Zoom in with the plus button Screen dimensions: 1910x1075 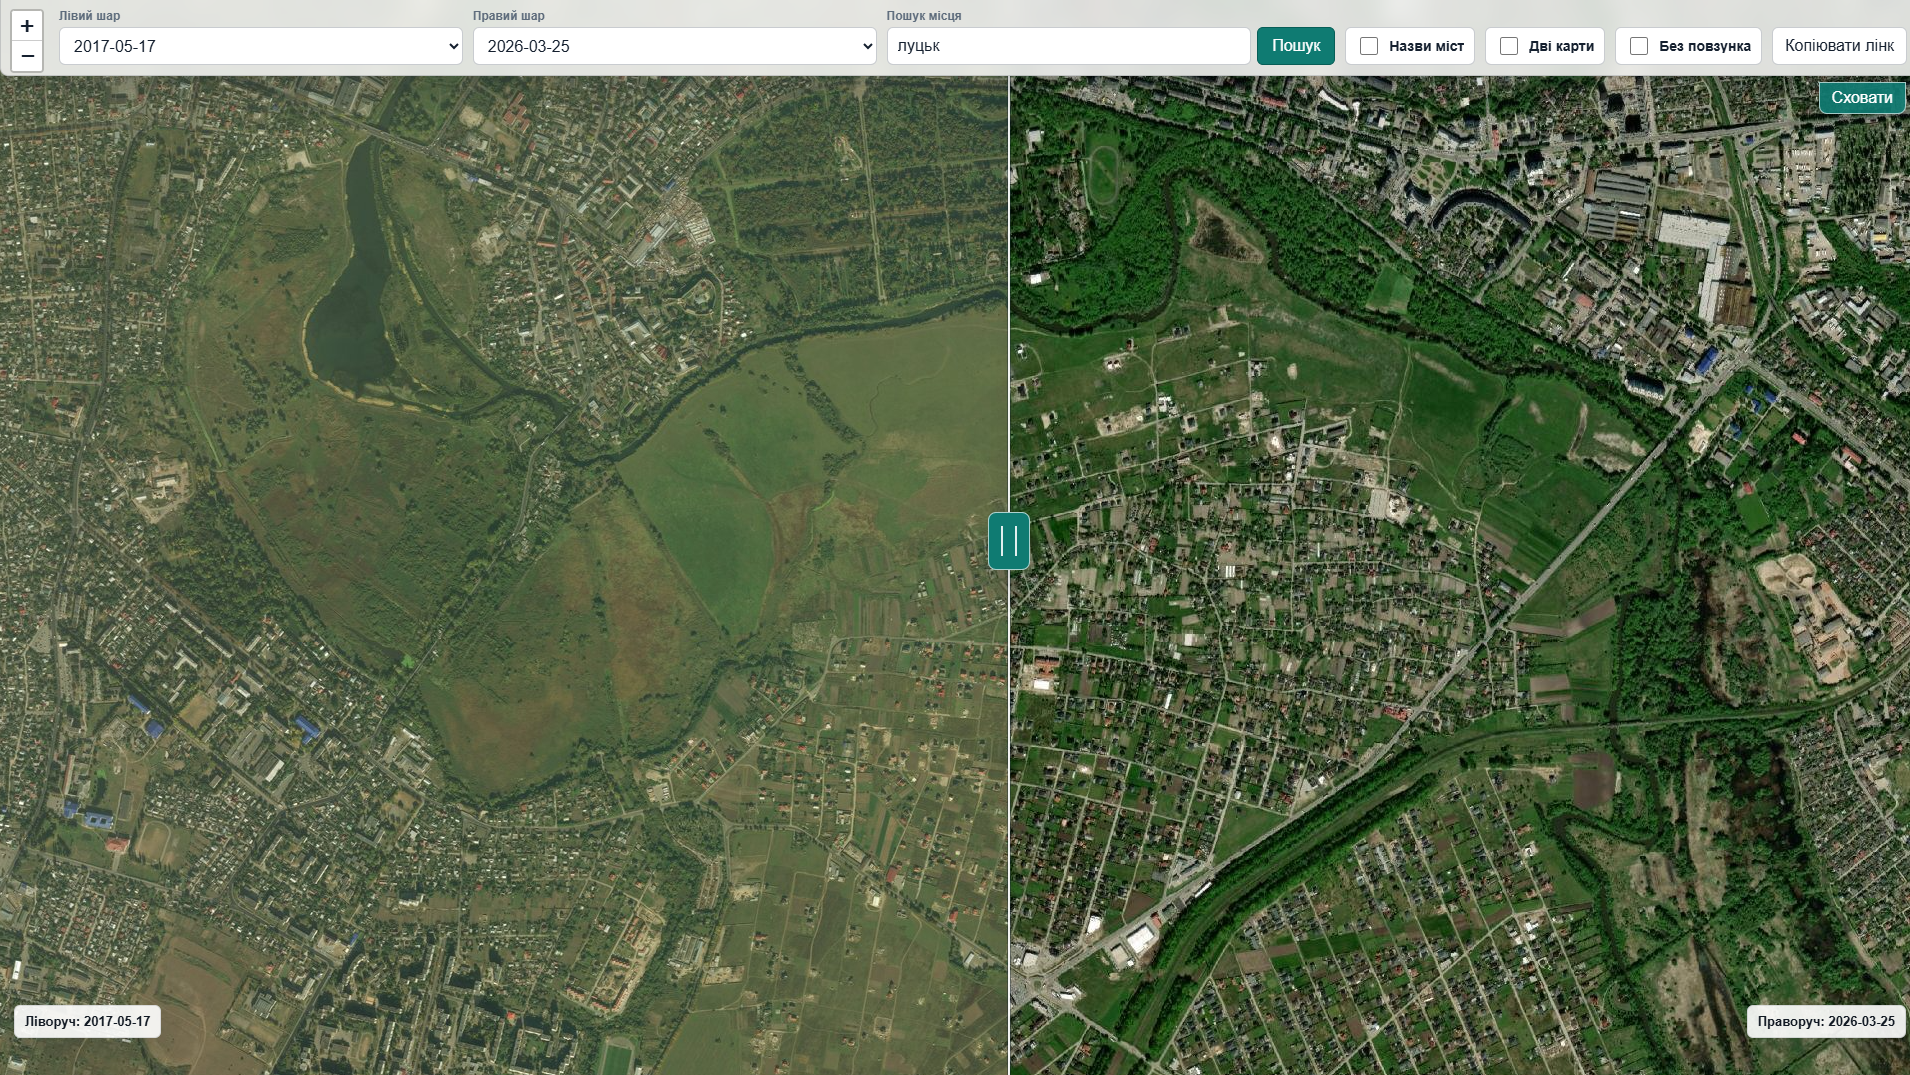27,26
